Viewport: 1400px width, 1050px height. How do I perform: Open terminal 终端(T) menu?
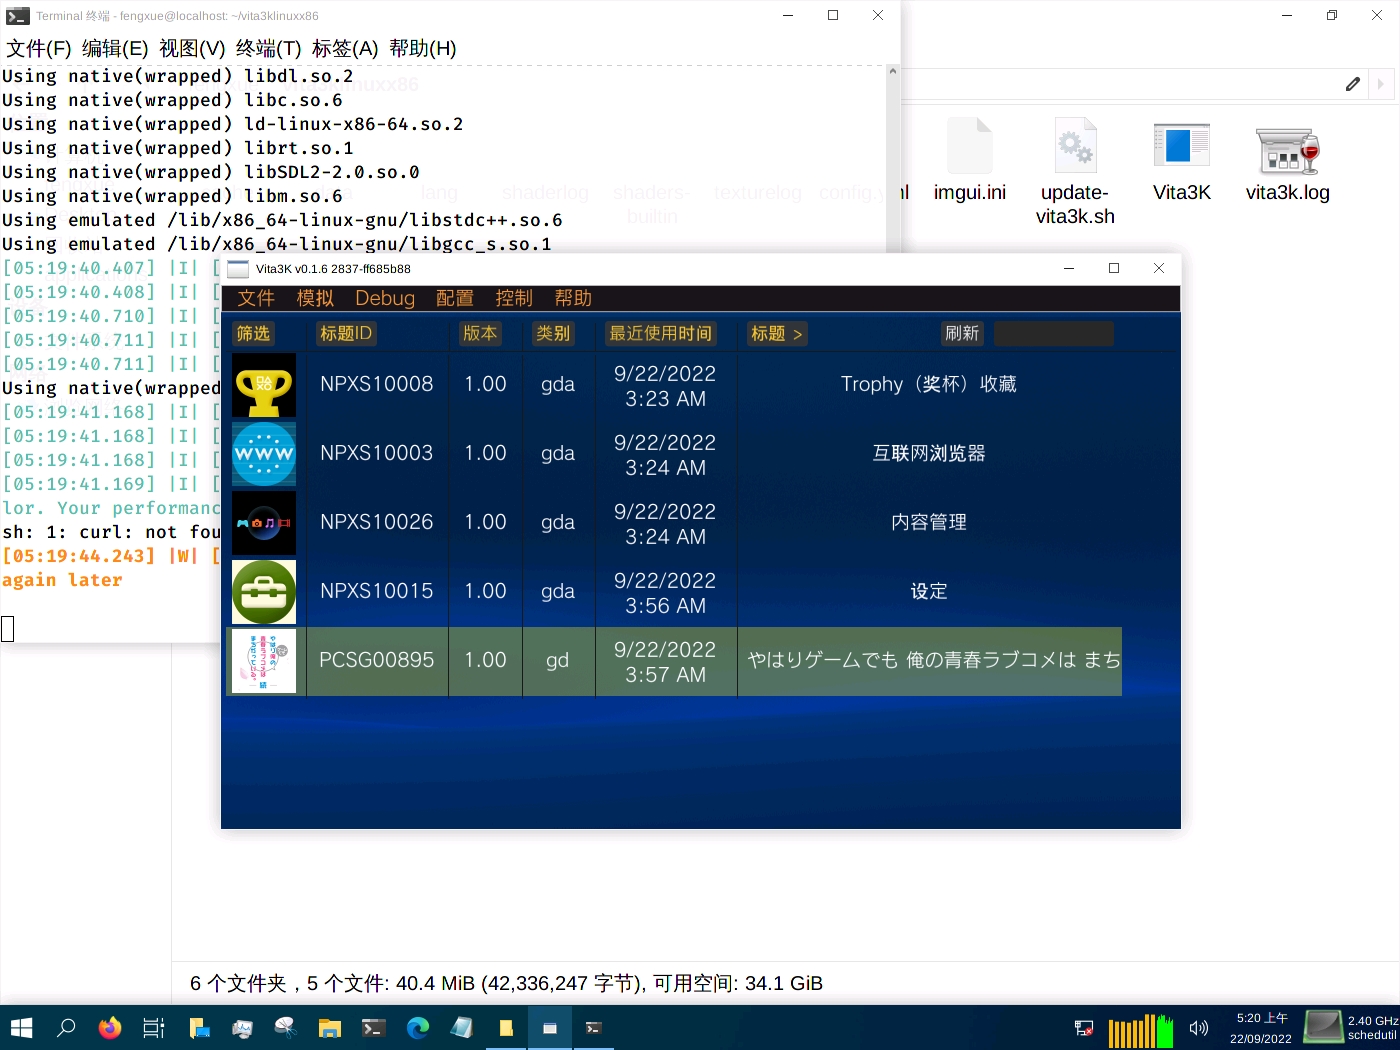point(269,48)
